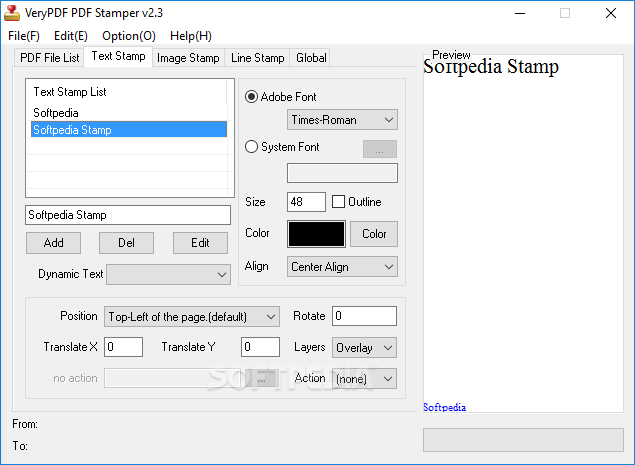Expand the Center Align dropdown
The height and width of the screenshot is (465, 635).
342,267
